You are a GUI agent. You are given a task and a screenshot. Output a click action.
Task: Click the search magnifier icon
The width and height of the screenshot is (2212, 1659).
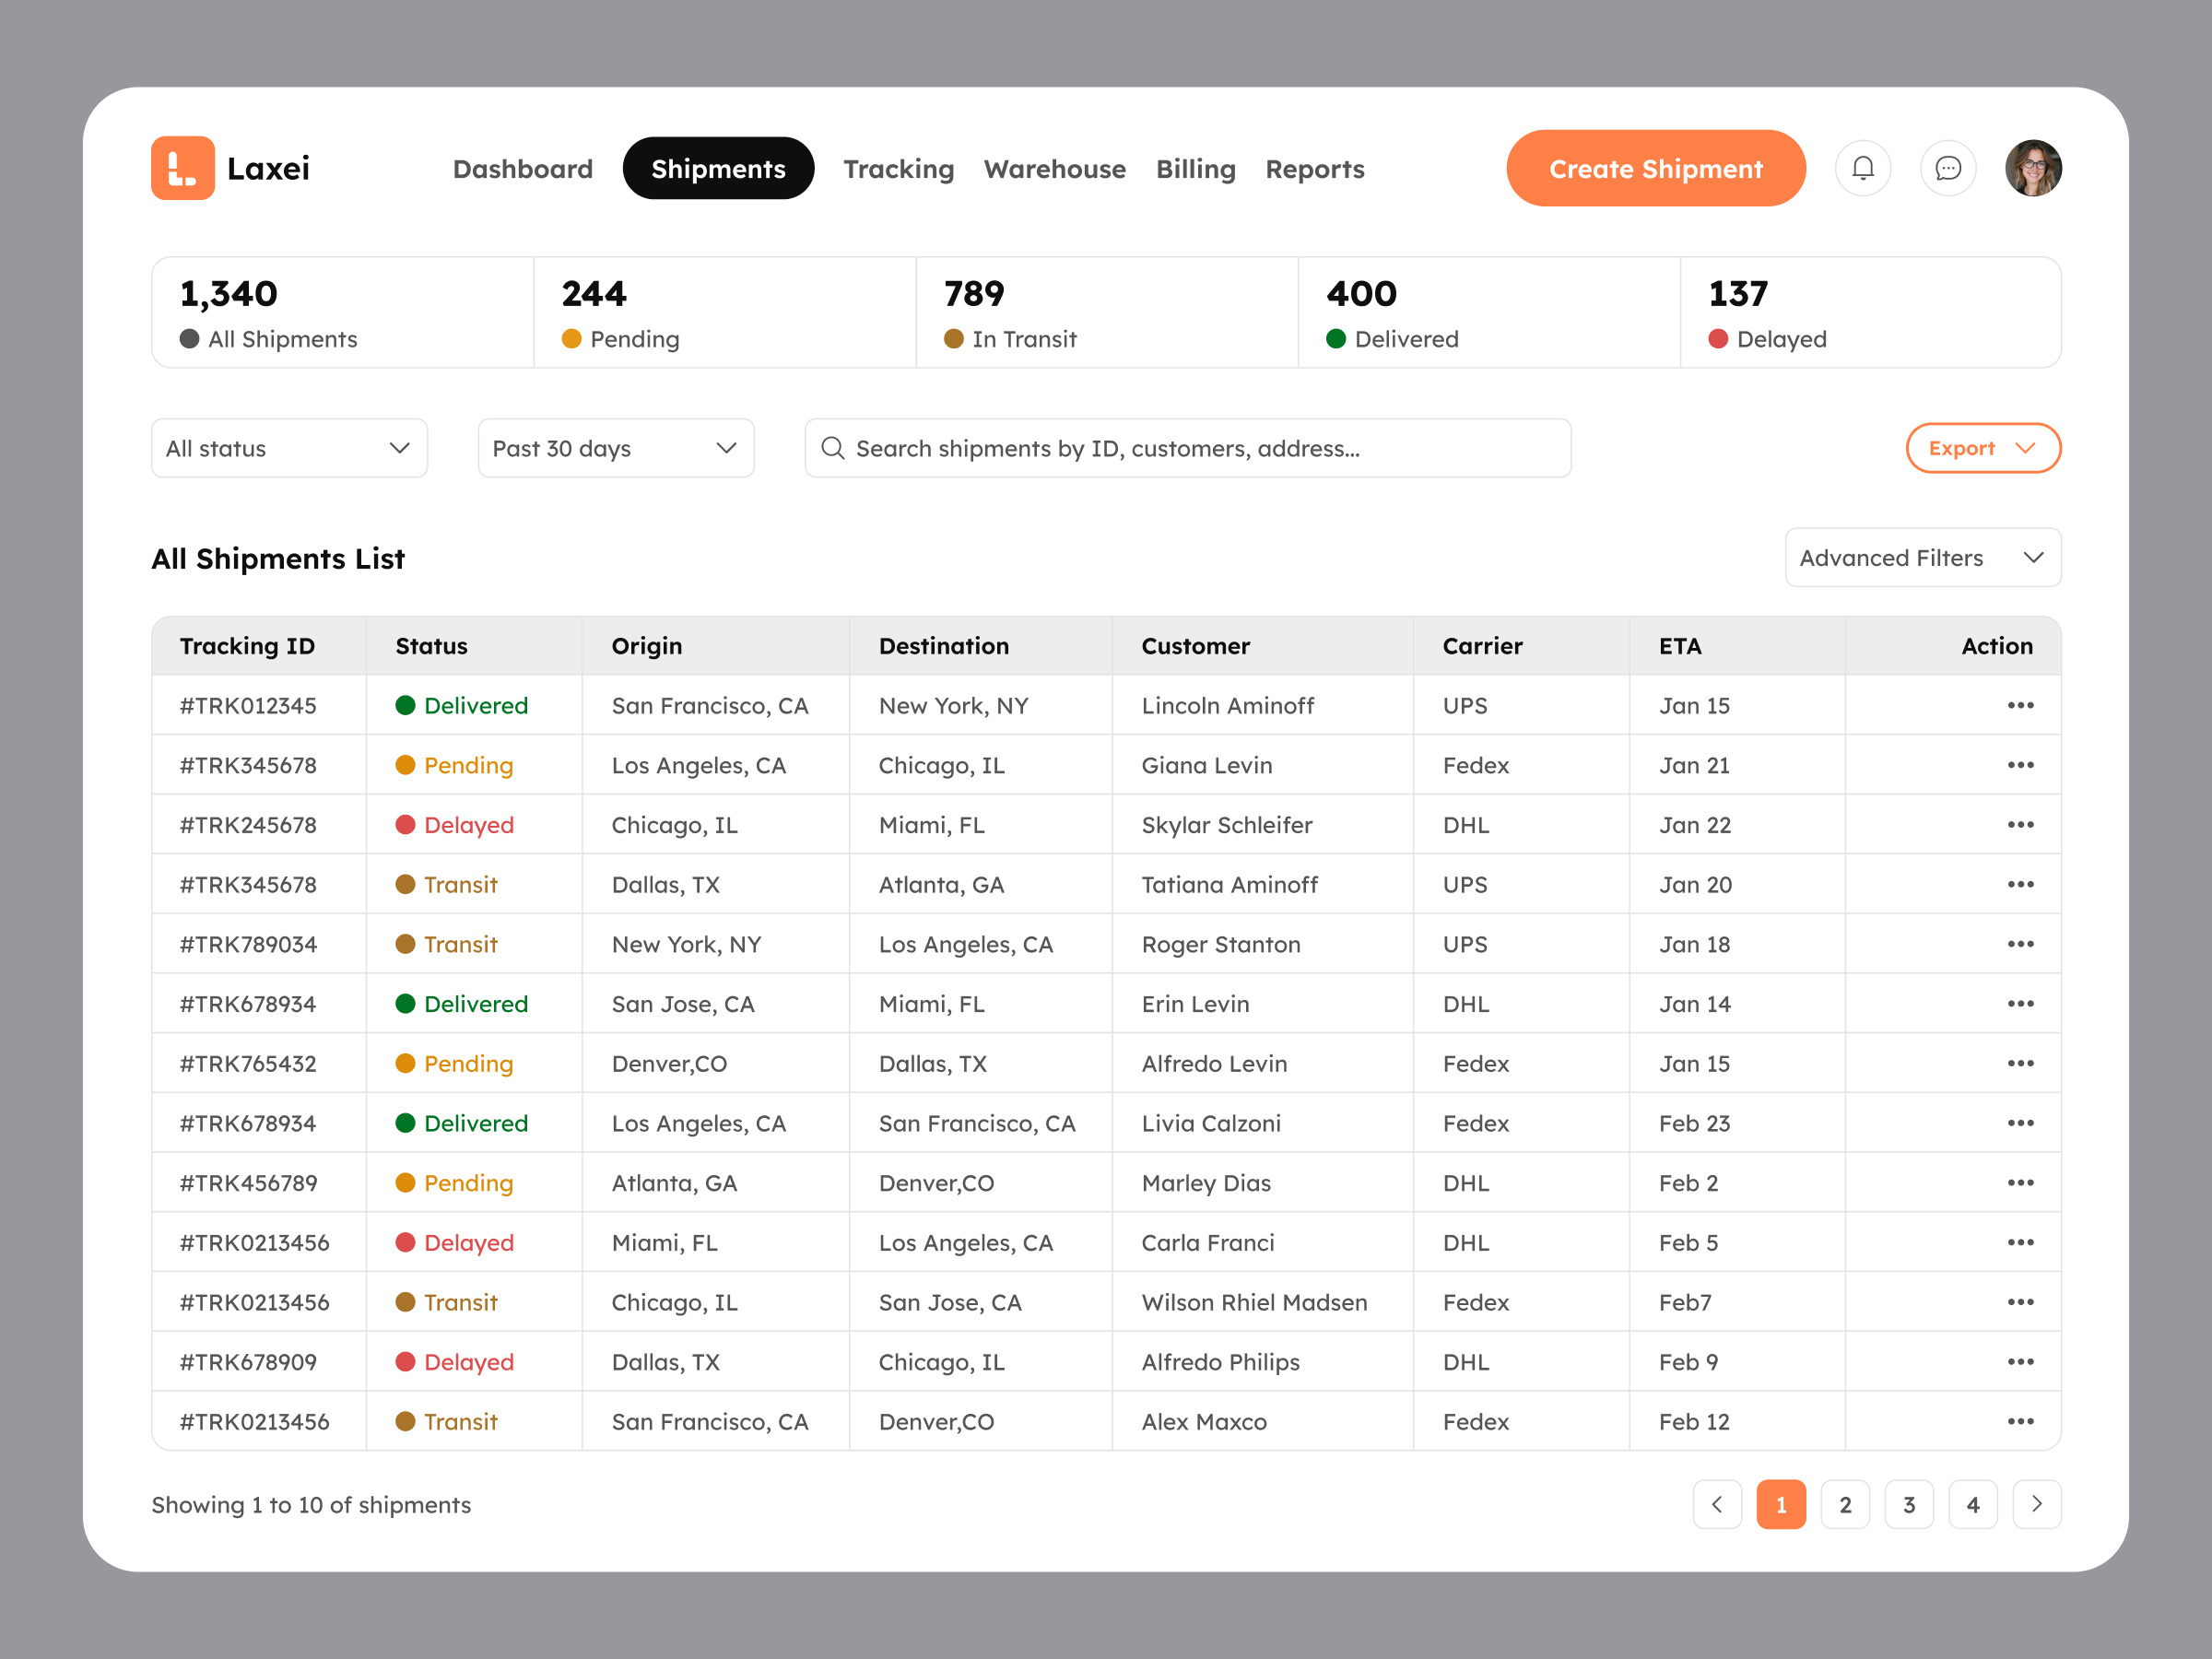(832, 448)
